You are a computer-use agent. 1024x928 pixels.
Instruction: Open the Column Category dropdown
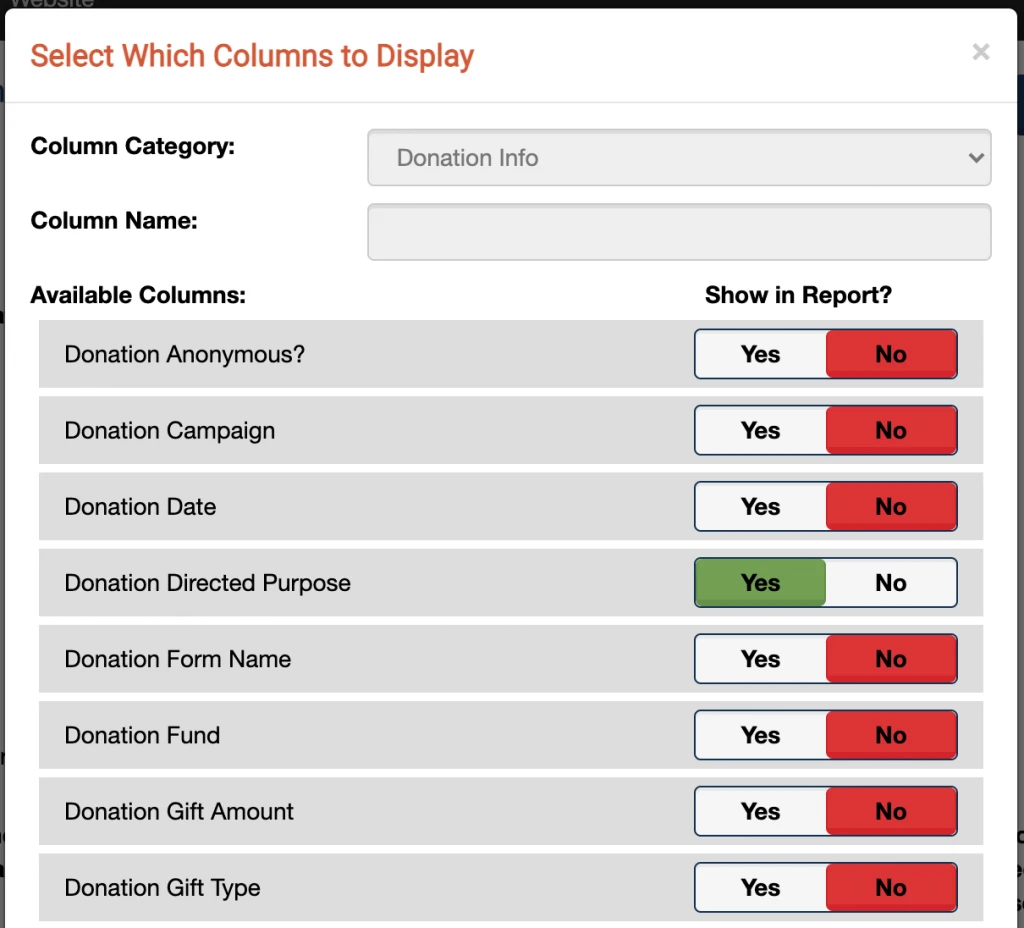pyautogui.click(x=680, y=157)
